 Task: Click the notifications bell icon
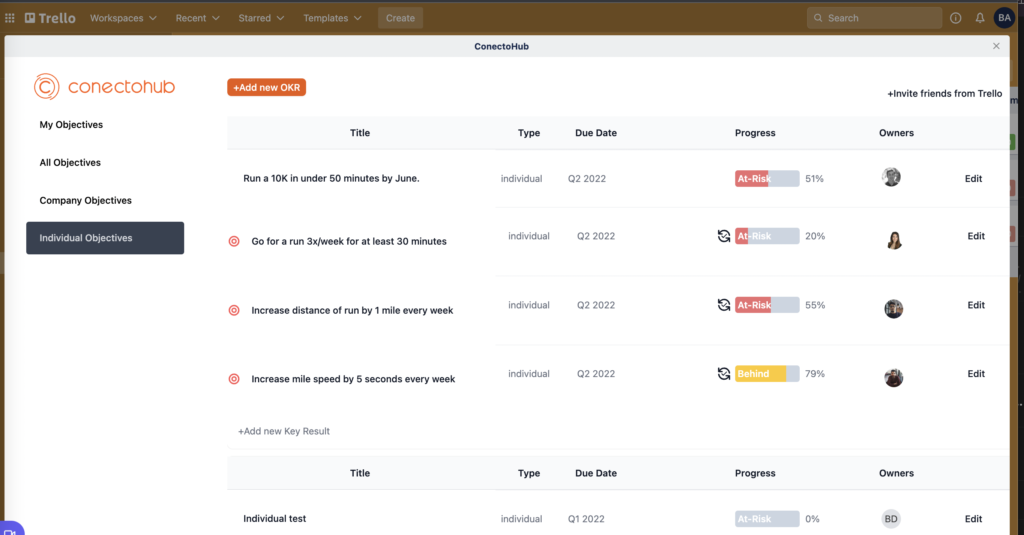pyautogui.click(x=980, y=18)
